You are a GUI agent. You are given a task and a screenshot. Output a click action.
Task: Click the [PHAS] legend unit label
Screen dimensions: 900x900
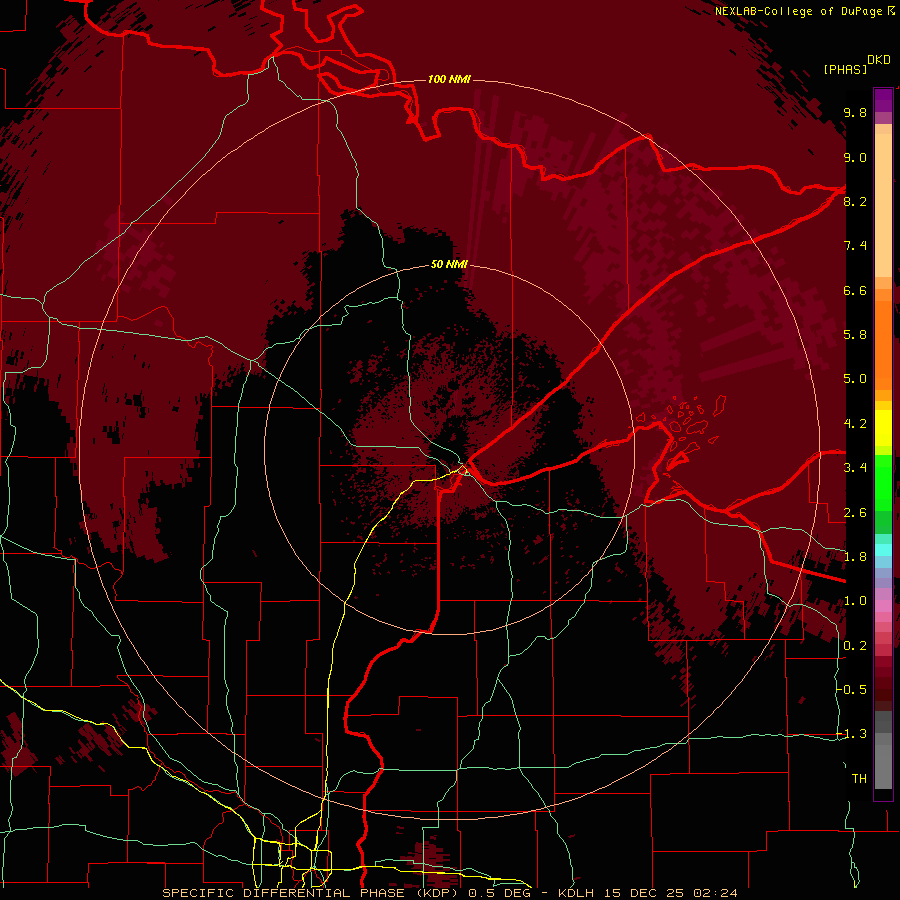click(845, 70)
